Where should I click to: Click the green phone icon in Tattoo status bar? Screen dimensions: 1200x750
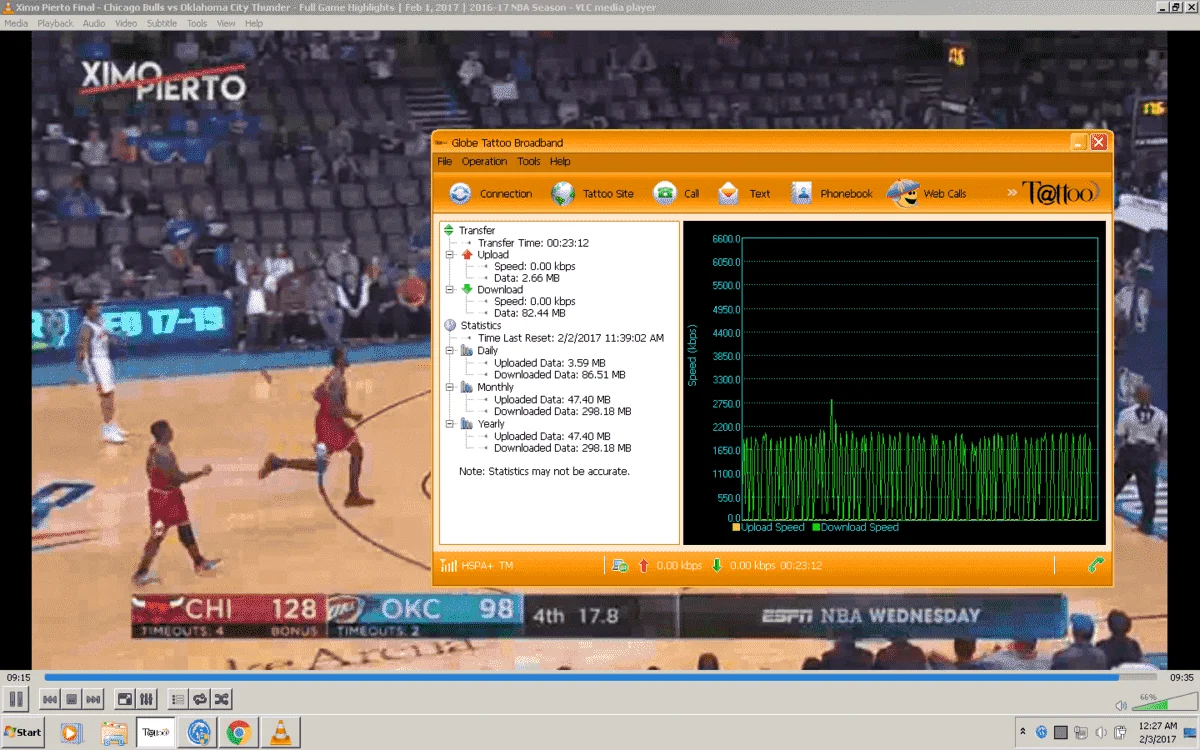click(1095, 565)
